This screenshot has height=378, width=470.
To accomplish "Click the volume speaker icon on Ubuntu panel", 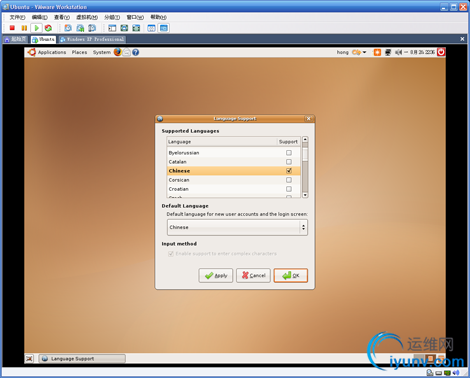I will 398,52.
